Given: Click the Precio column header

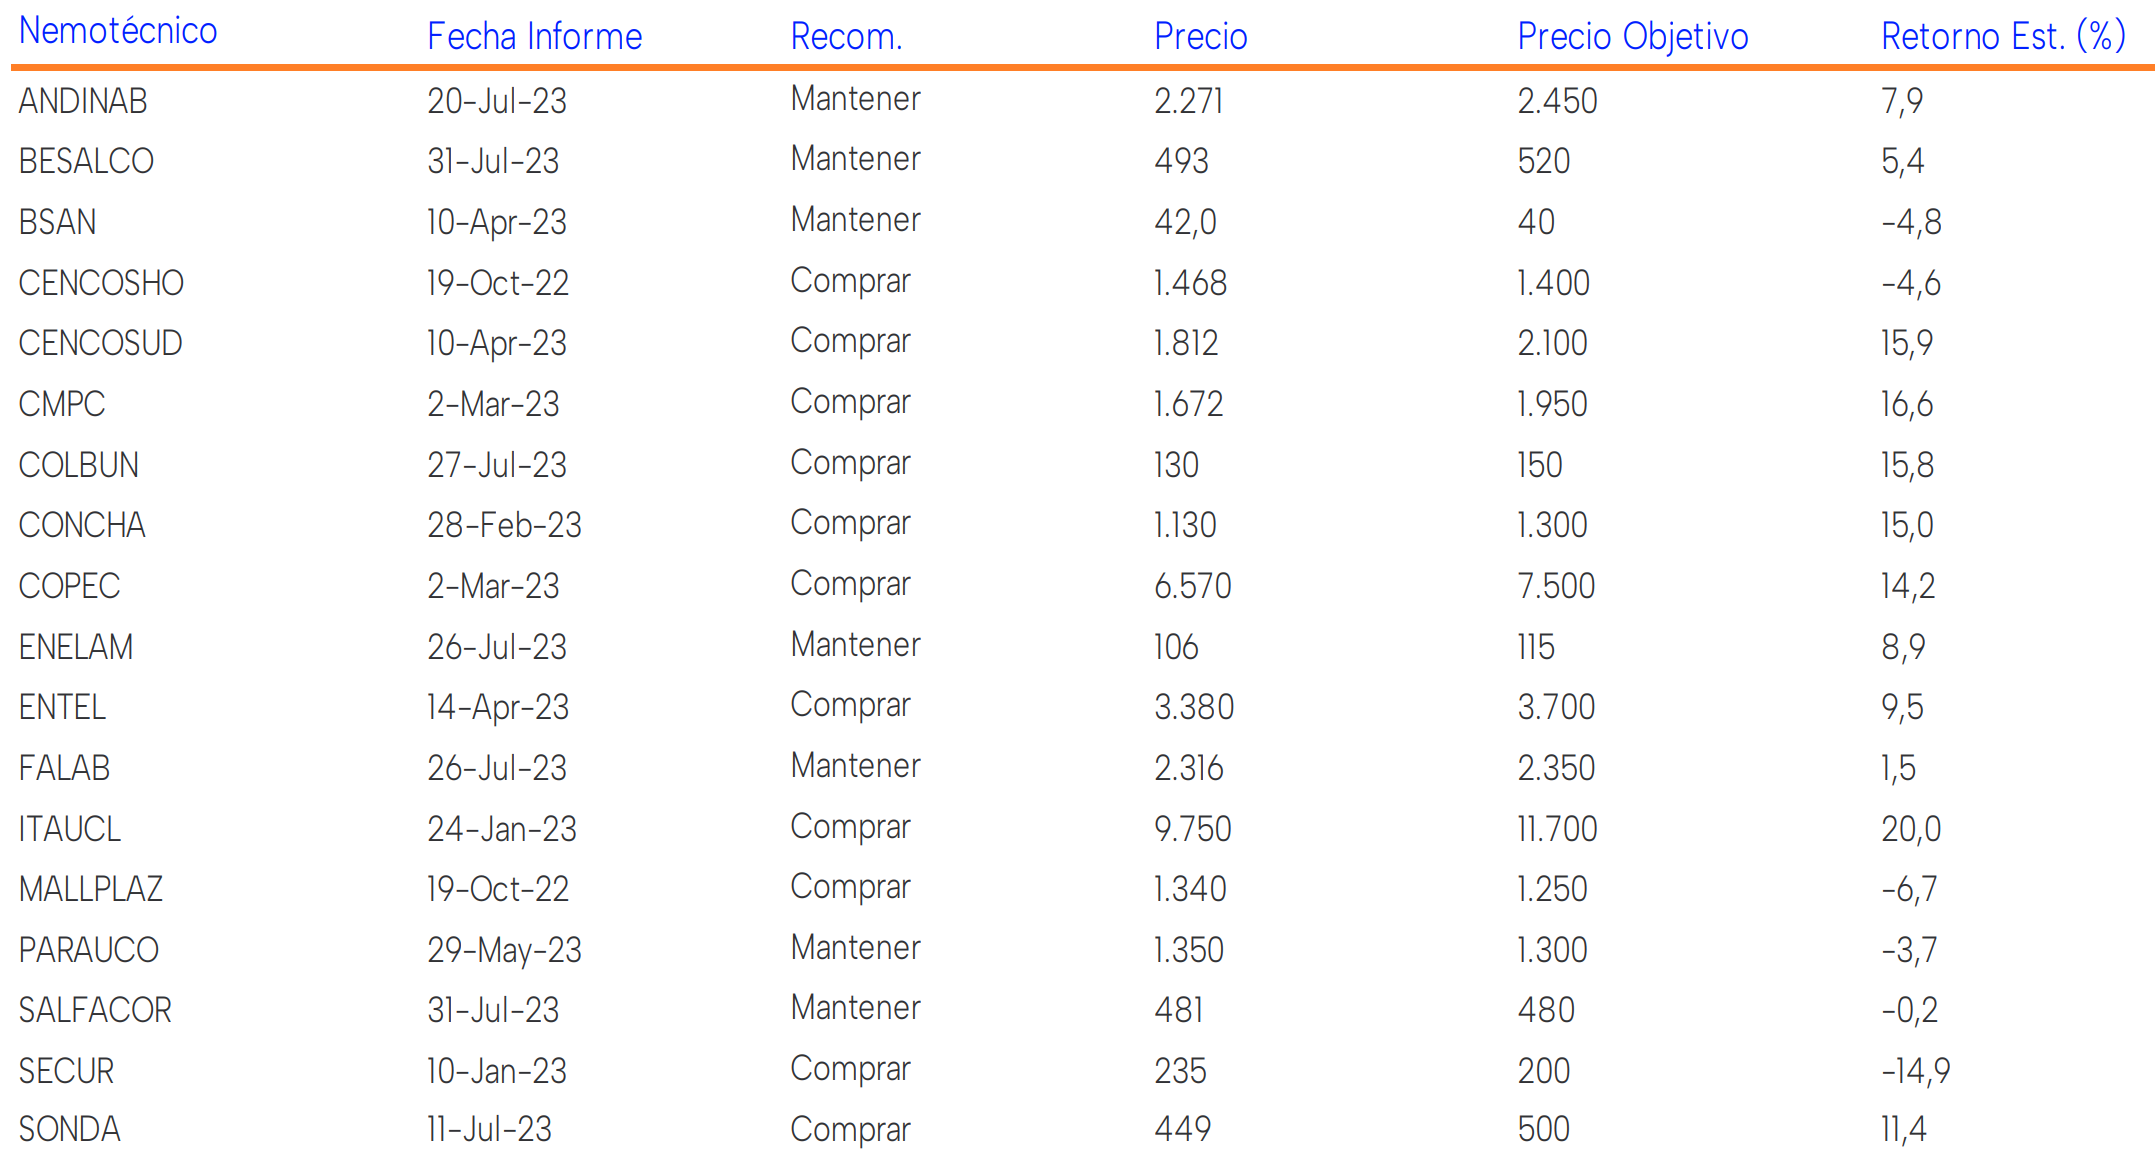Looking at the screenshot, I should [1200, 37].
